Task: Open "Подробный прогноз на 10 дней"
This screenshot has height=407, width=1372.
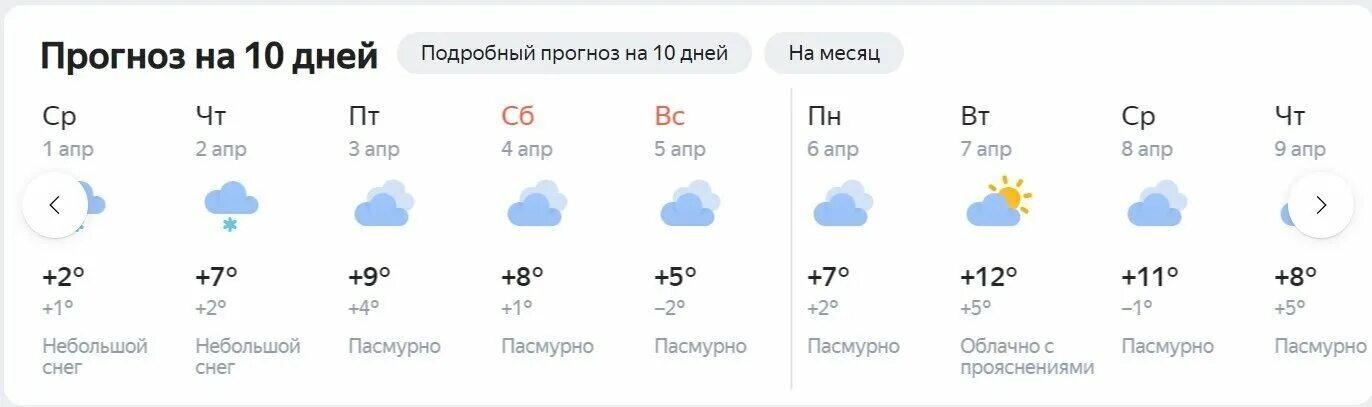Action: coord(574,53)
